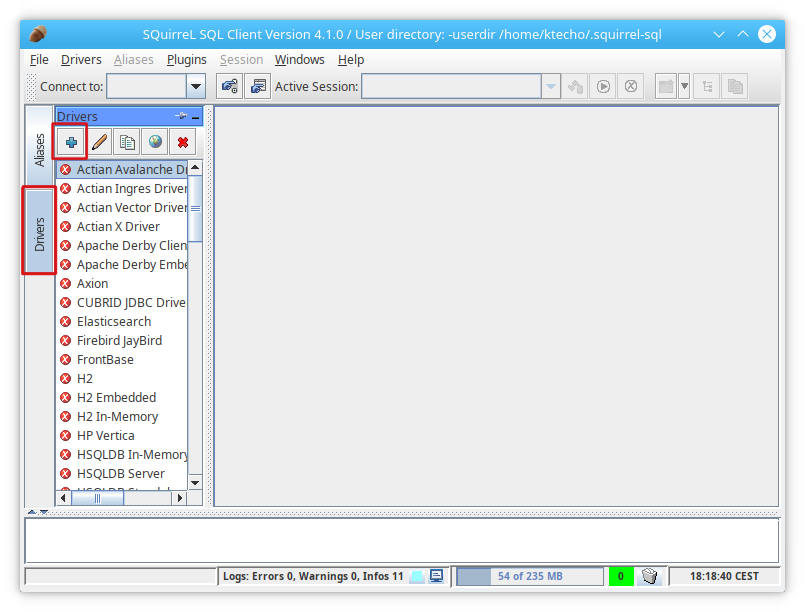Click the last documents icon in the main toolbar

coord(735,86)
